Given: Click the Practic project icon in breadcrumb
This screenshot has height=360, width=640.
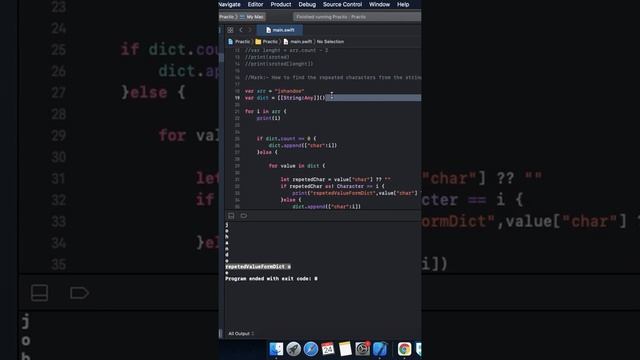Looking at the screenshot, I should point(231,42).
